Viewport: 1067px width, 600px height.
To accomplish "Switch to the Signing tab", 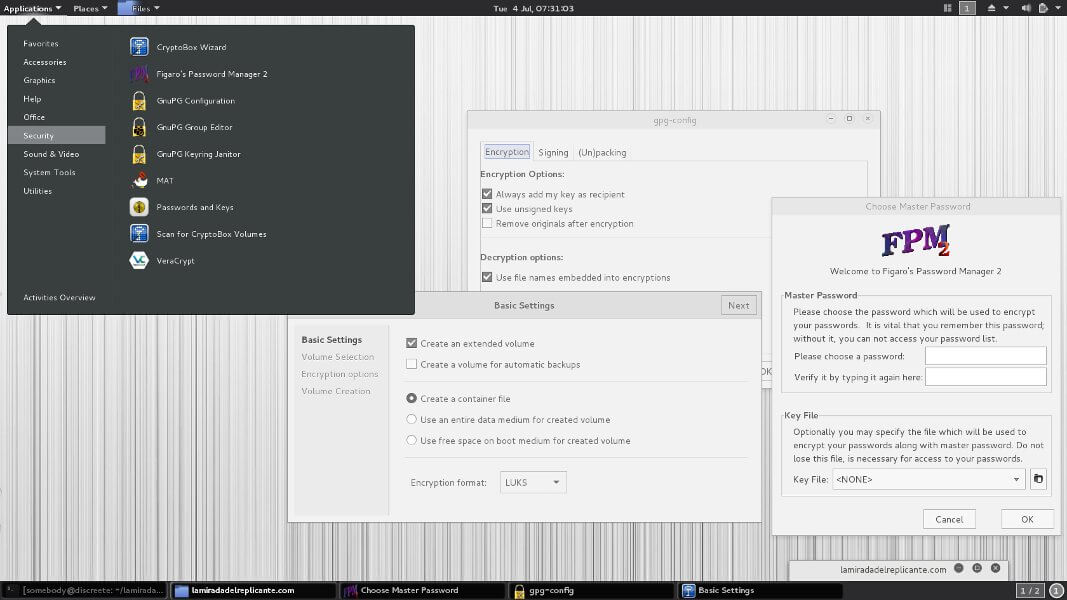I will coord(553,152).
